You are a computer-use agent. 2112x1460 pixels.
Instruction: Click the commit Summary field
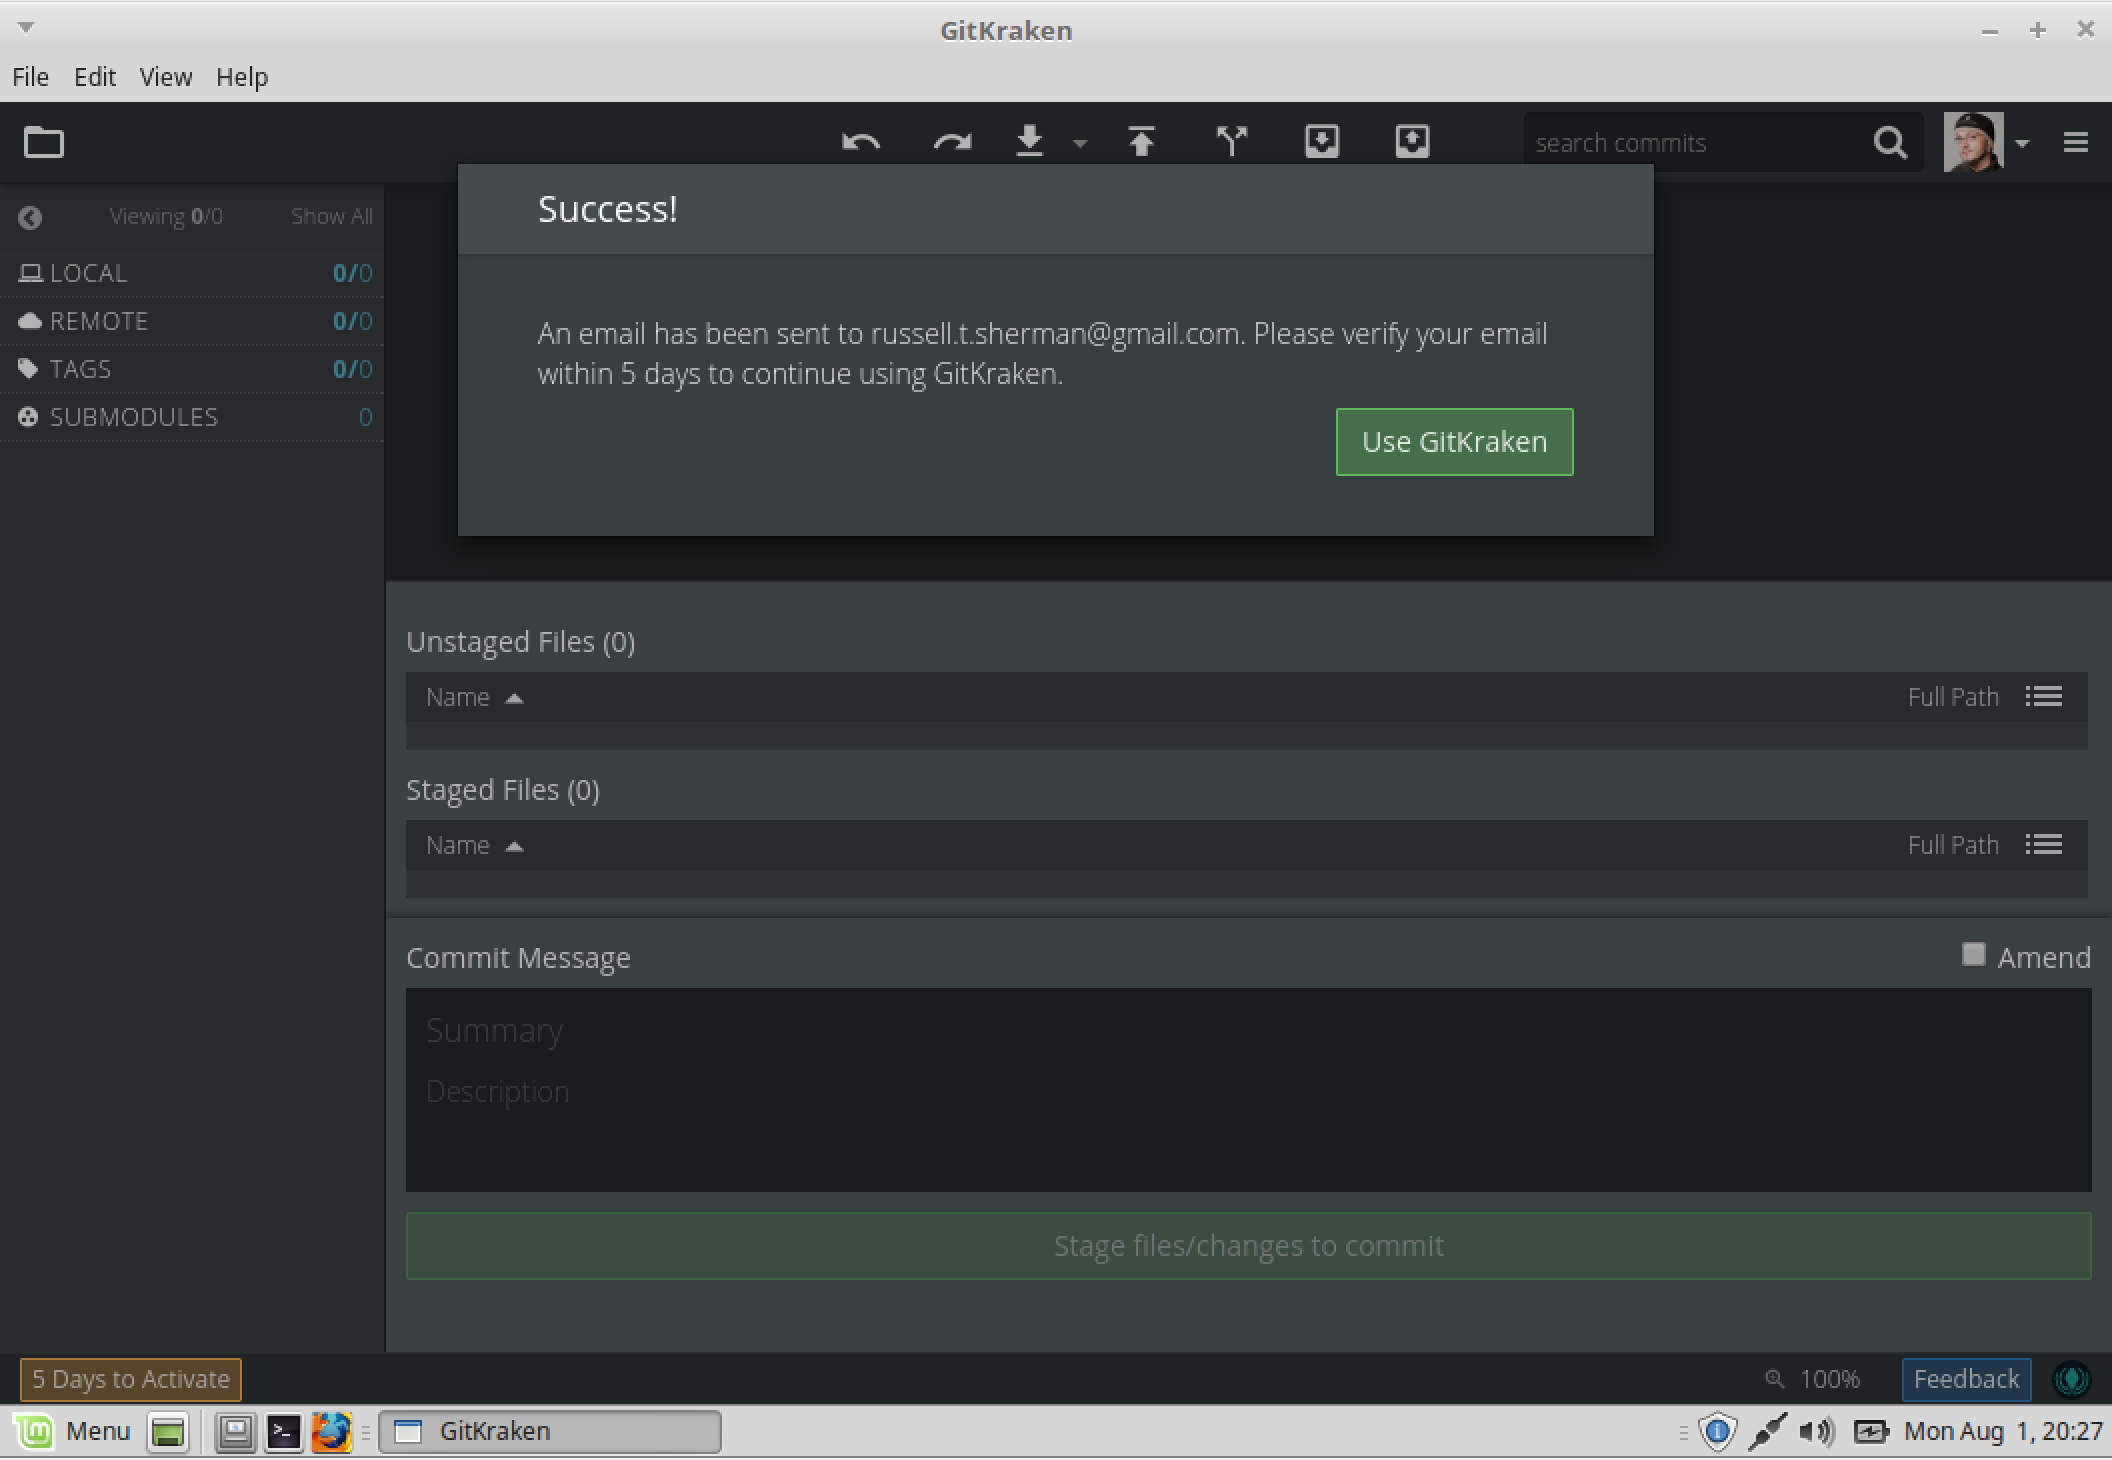[x=1248, y=1031]
